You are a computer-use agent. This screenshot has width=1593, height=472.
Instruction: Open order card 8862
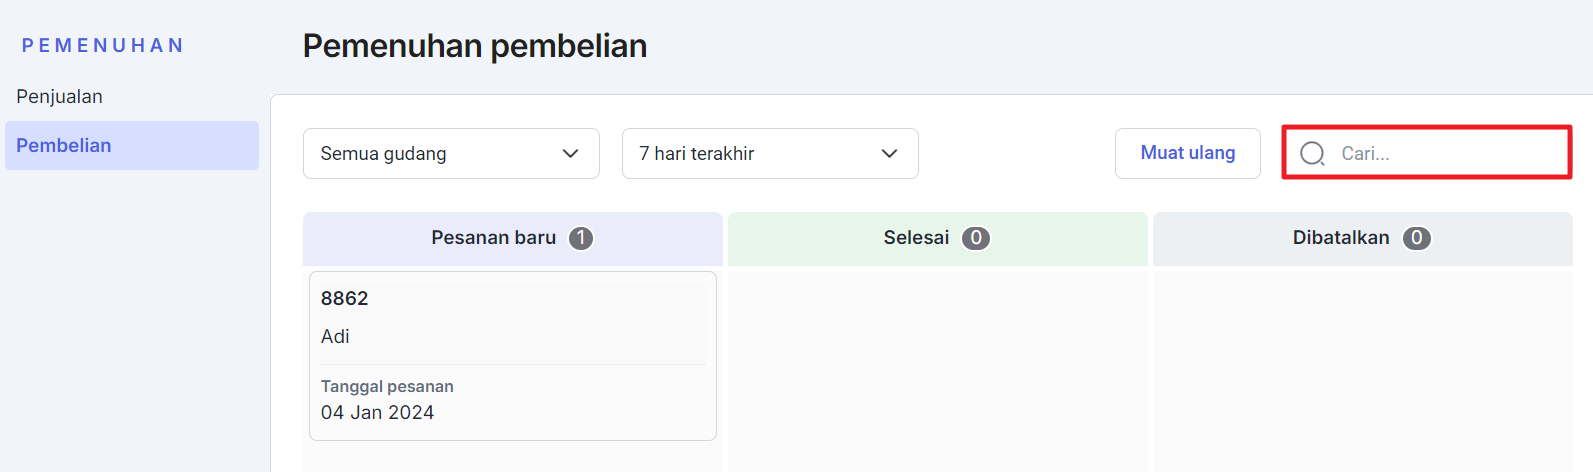click(513, 356)
